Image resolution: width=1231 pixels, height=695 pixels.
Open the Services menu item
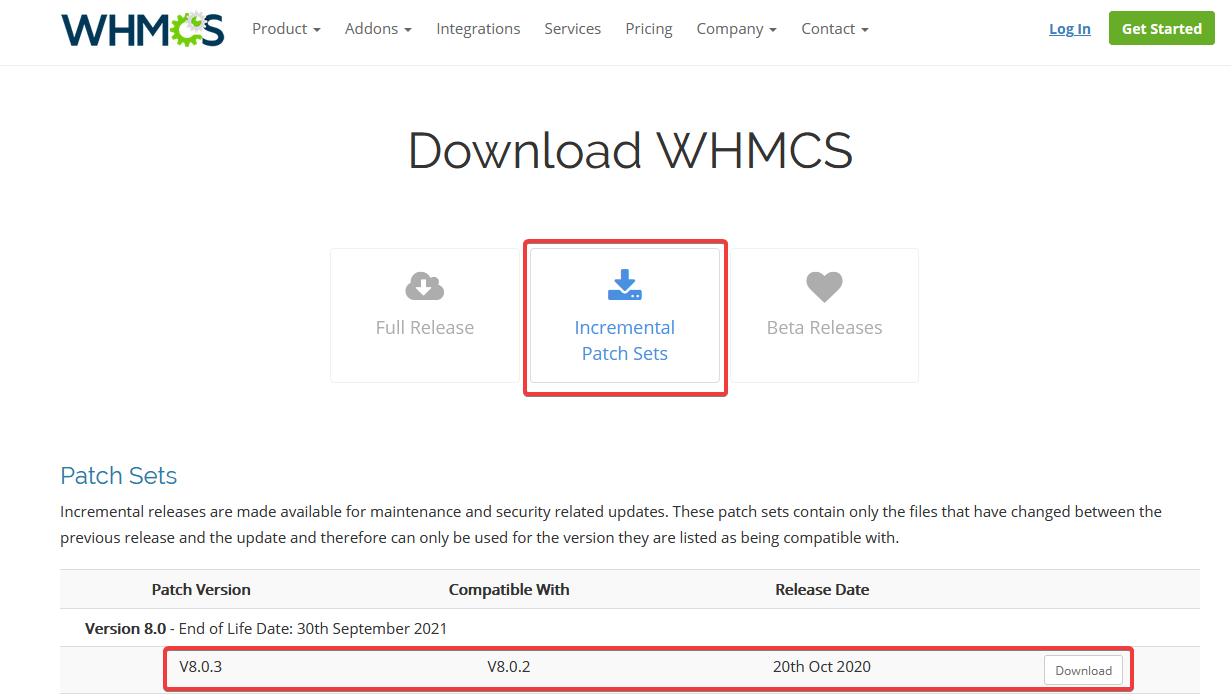573,29
